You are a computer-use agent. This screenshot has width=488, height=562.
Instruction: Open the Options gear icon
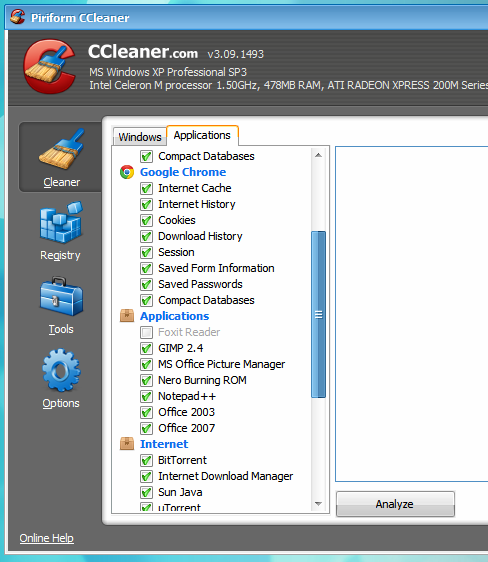[x=61, y=370]
